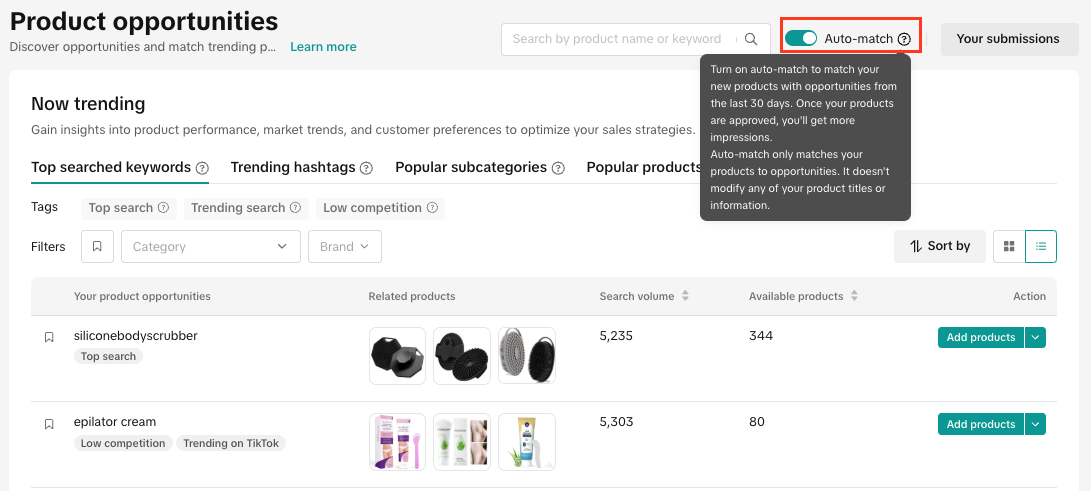Click the product name search field
Viewport: 1091px width, 491px height.
pos(620,39)
